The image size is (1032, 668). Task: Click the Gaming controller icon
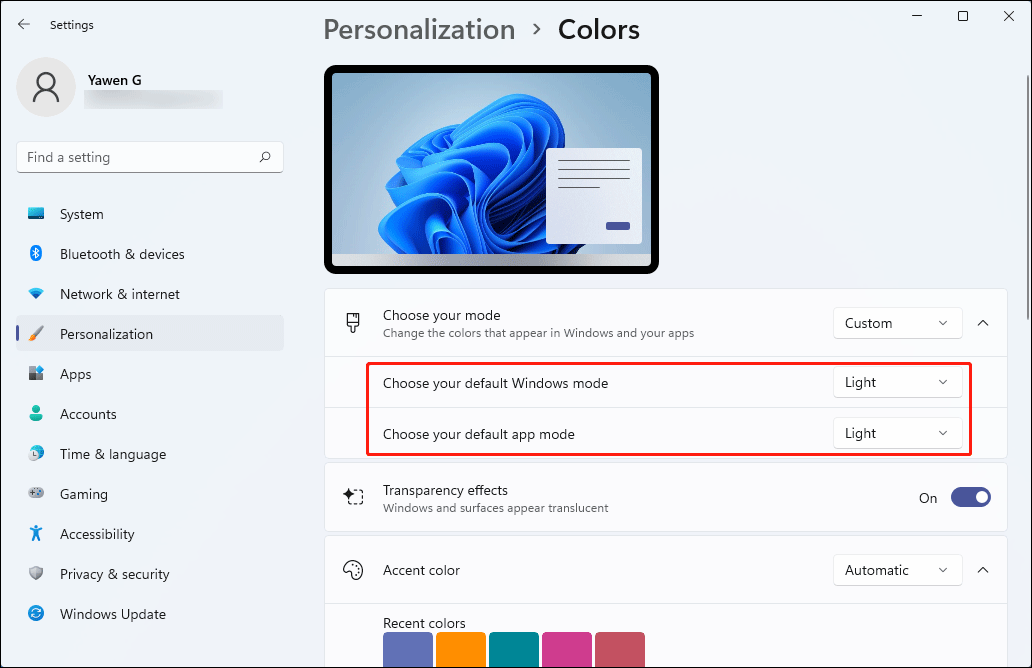pyautogui.click(x=36, y=493)
